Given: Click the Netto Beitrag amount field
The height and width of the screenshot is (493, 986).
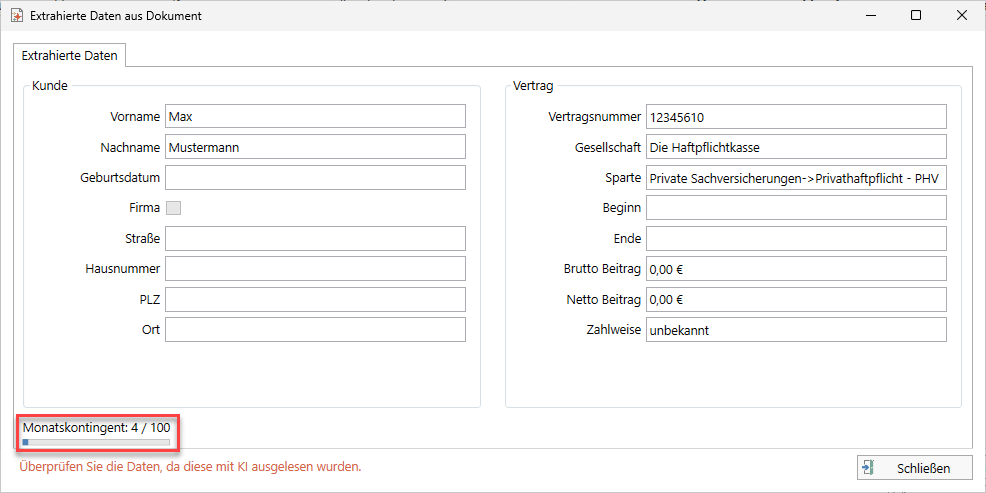Looking at the screenshot, I should pos(795,300).
